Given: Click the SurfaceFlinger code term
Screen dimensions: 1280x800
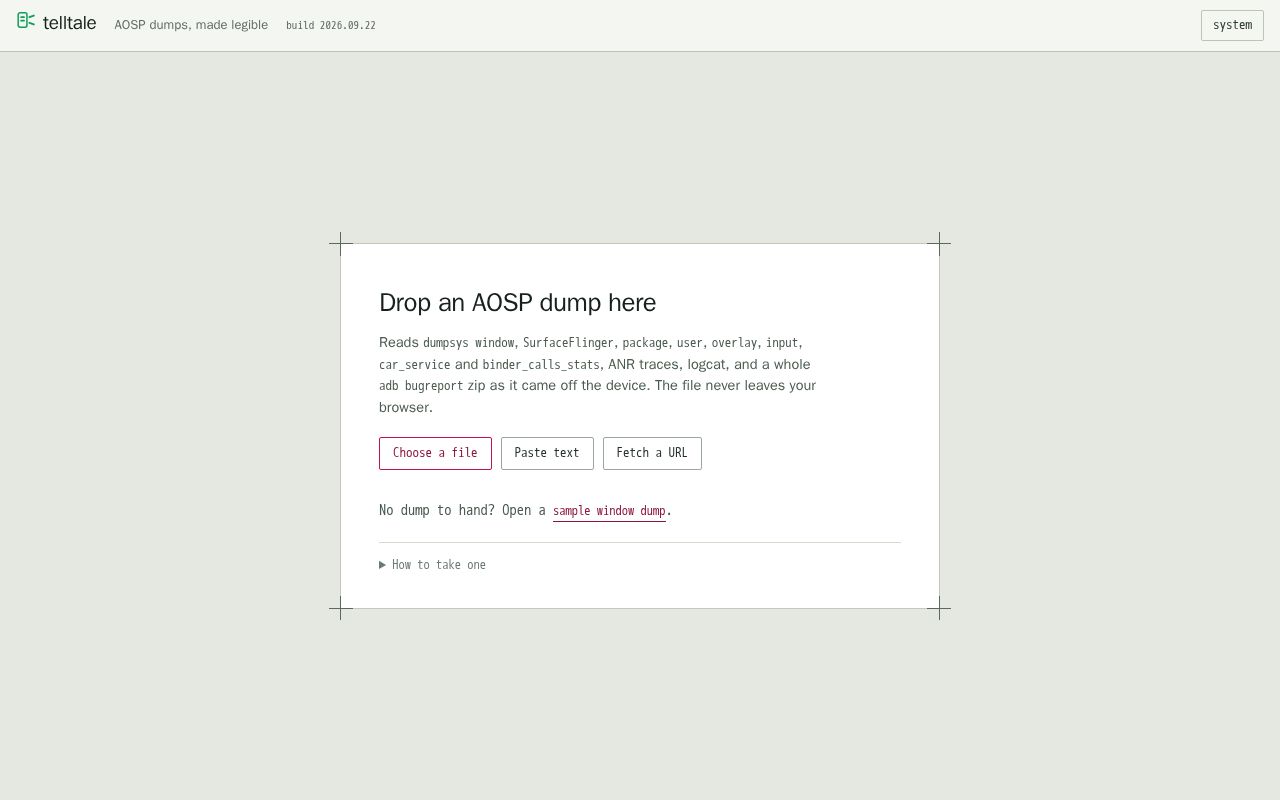Looking at the screenshot, I should [568, 343].
